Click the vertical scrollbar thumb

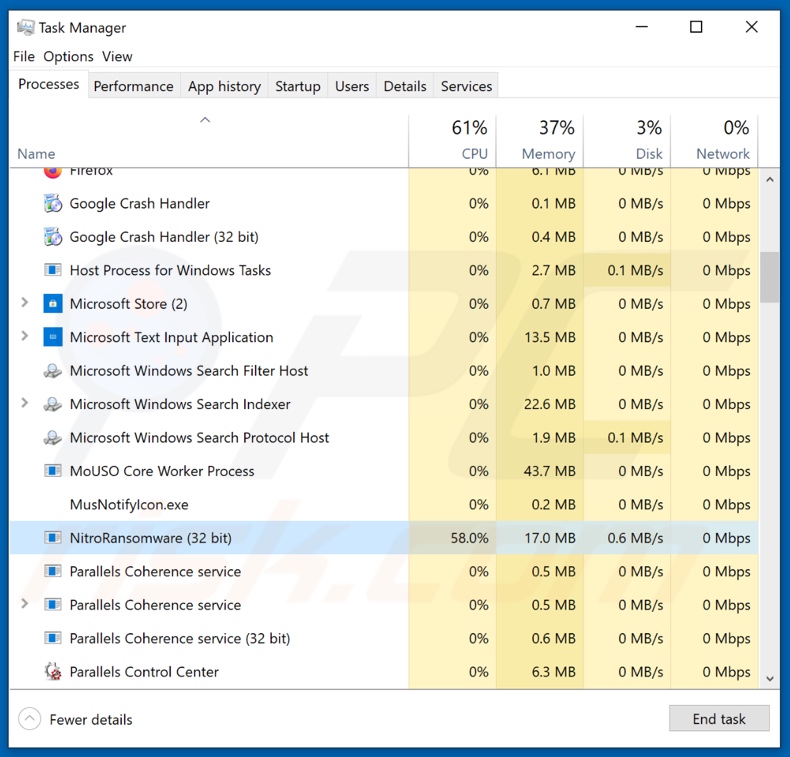pyautogui.click(x=769, y=277)
